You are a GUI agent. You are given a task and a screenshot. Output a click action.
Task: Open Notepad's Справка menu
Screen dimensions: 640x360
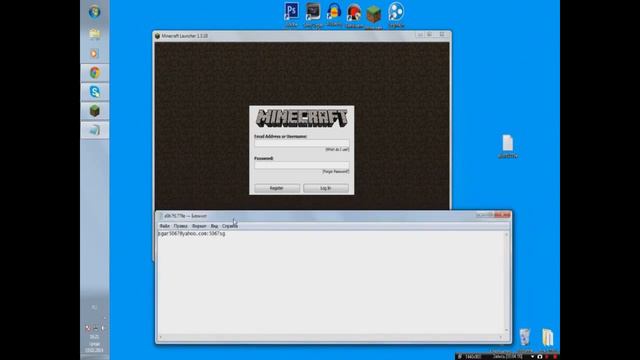pyautogui.click(x=230, y=226)
